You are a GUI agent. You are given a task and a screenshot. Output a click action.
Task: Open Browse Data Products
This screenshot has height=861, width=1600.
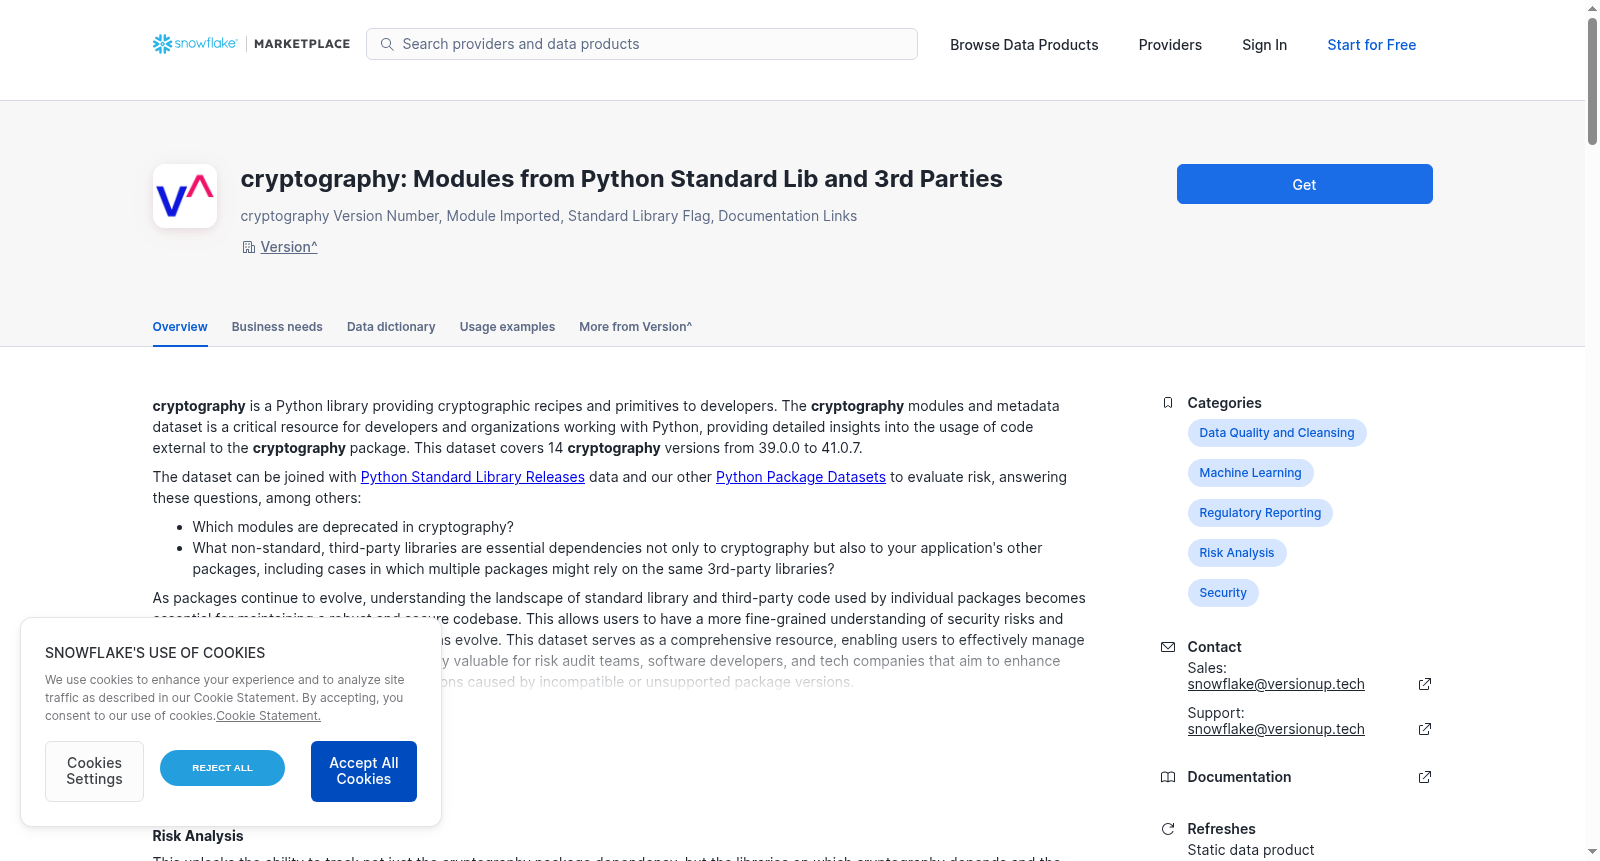(x=1024, y=45)
